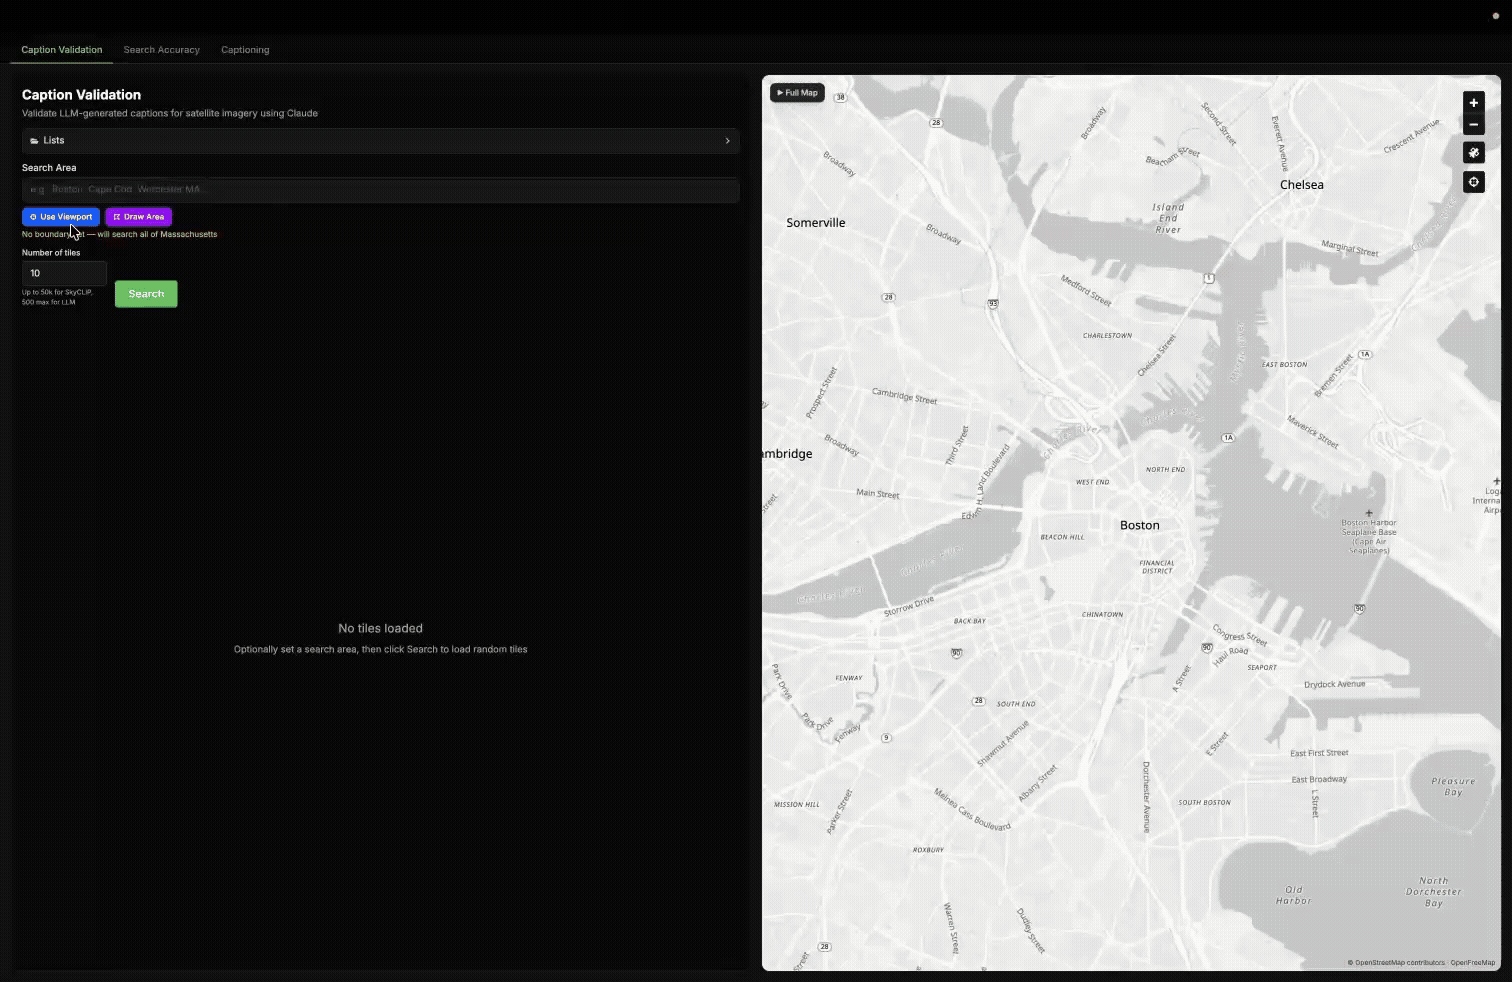Click the airport icon at Boston Harbor Seaplane Base
1512x982 pixels.
click(1369, 513)
